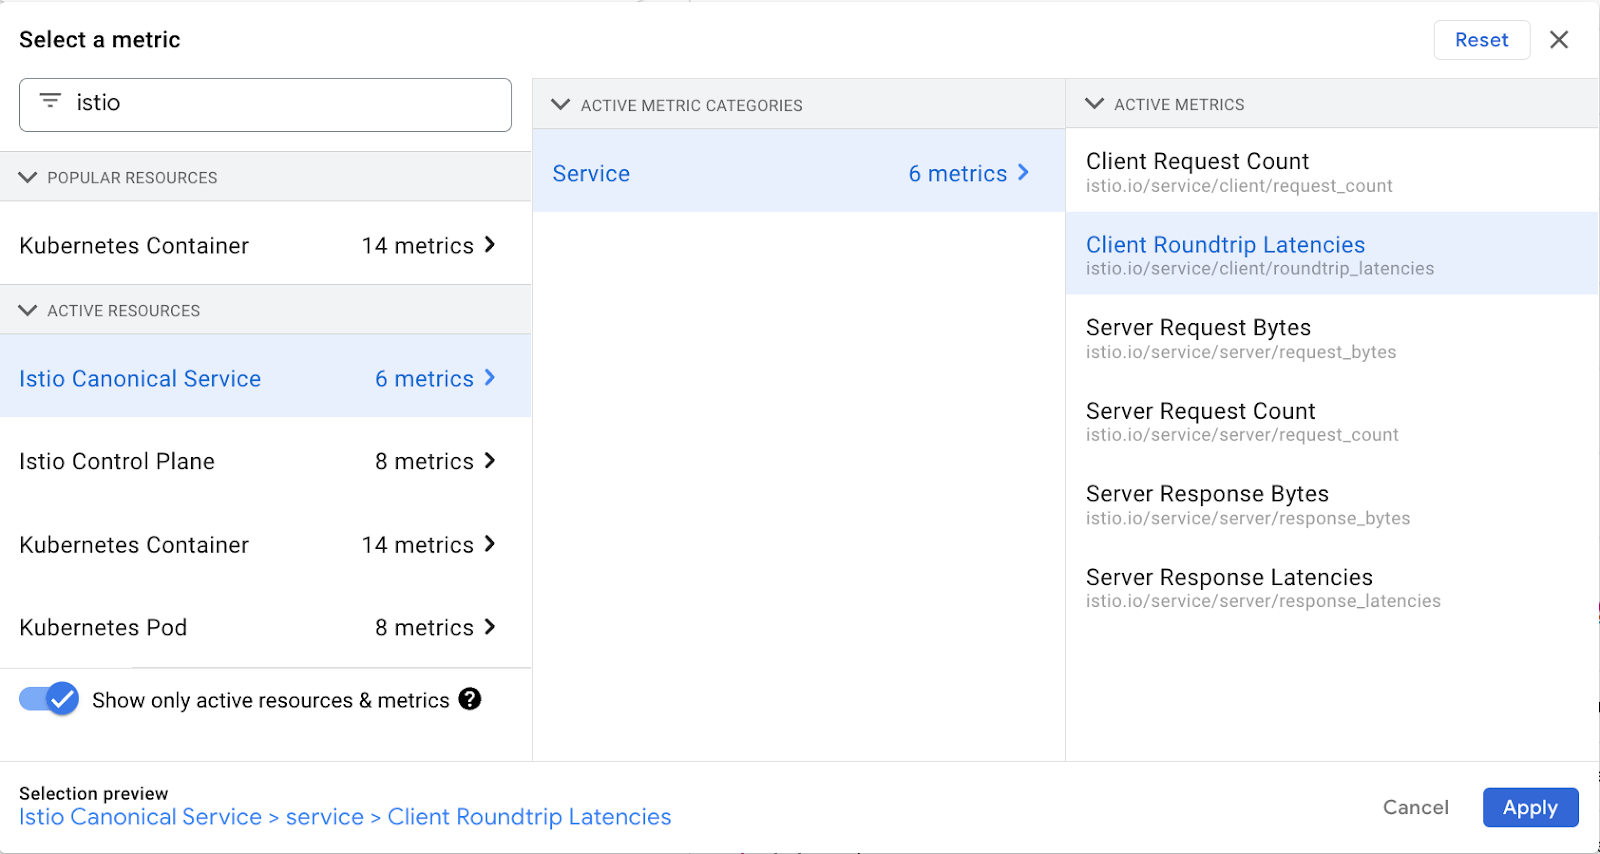Collapse the Active Resources section
The width and height of the screenshot is (1600, 854).
(x=28, y=310)
